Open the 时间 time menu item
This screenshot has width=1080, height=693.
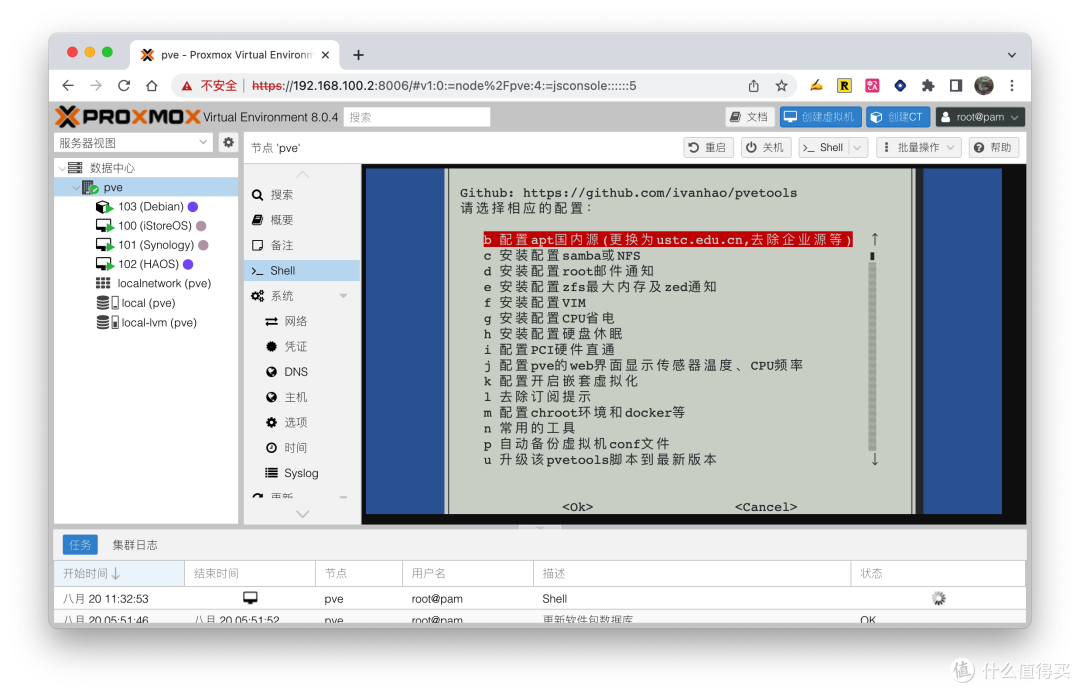pos(302,448)
